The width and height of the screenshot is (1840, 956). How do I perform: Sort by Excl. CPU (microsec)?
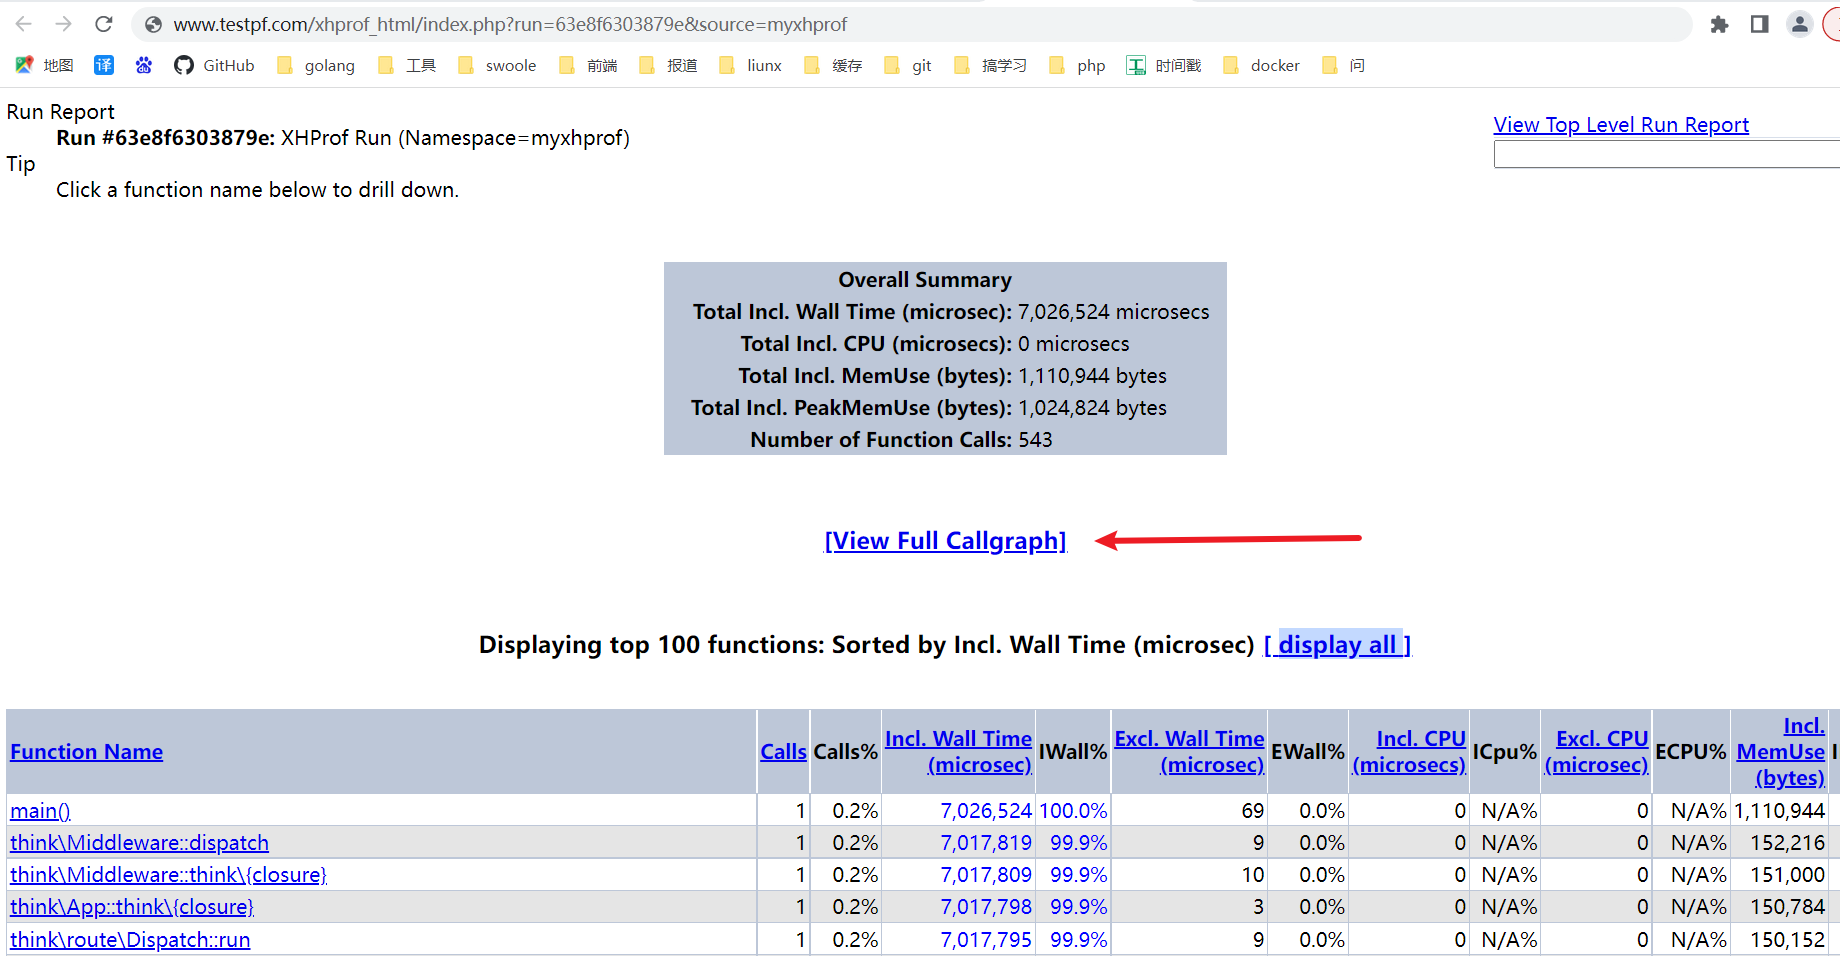tap(1596, 752)
